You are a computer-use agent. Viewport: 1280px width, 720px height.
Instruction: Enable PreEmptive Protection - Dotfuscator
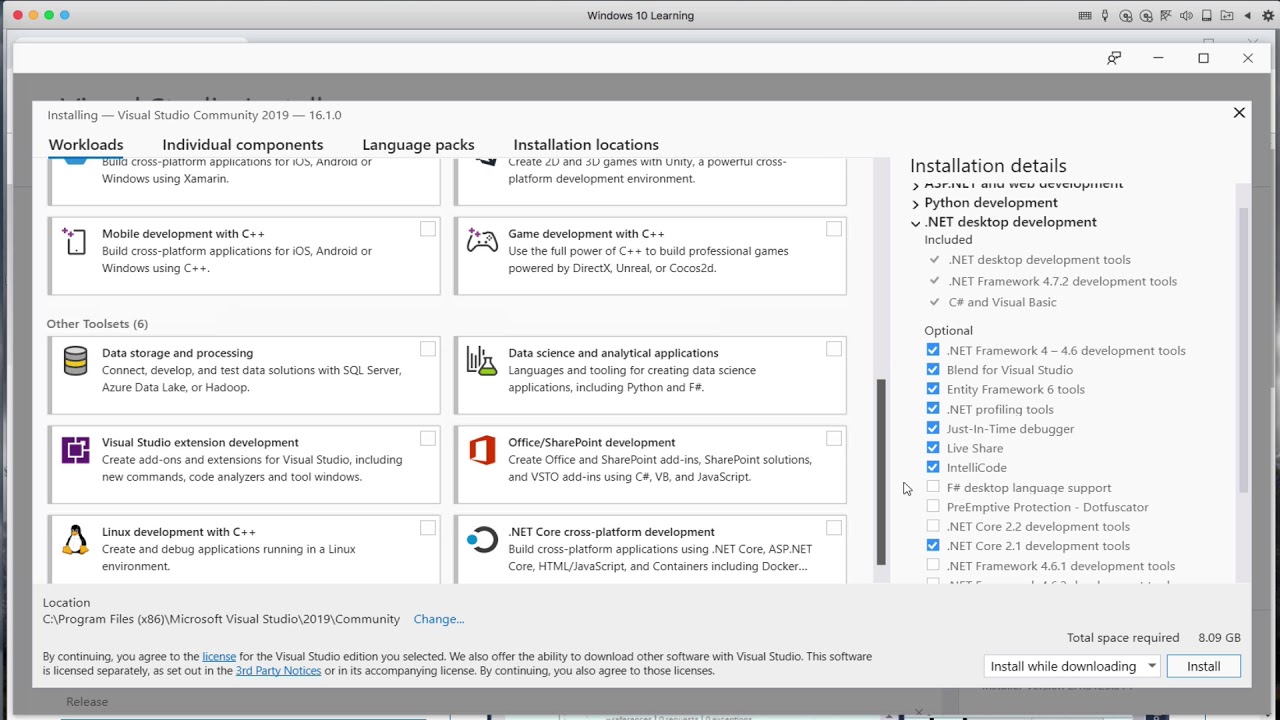[933, 507]
